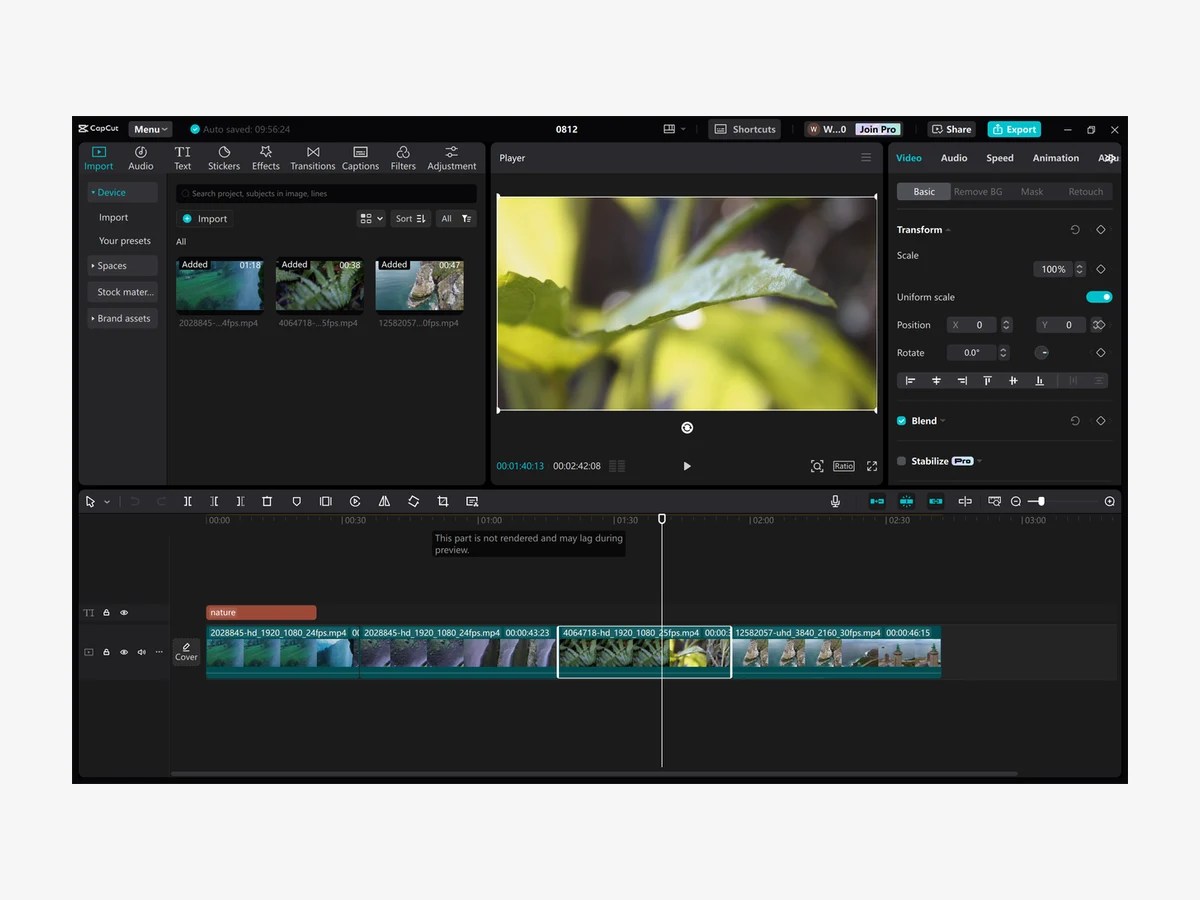This screenshot has height=900, width=1200.
Task: Open the Transitions panel
Action: pos(313,158)
